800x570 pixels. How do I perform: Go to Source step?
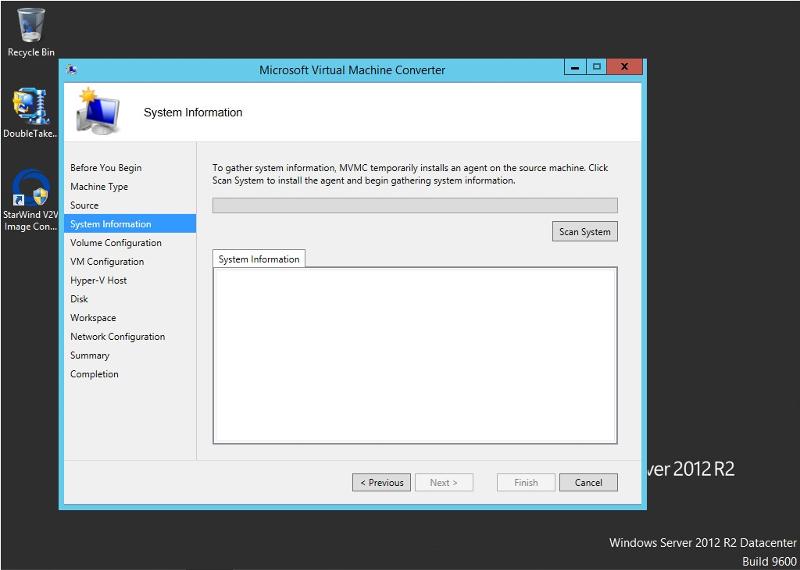tap(84, 205)
